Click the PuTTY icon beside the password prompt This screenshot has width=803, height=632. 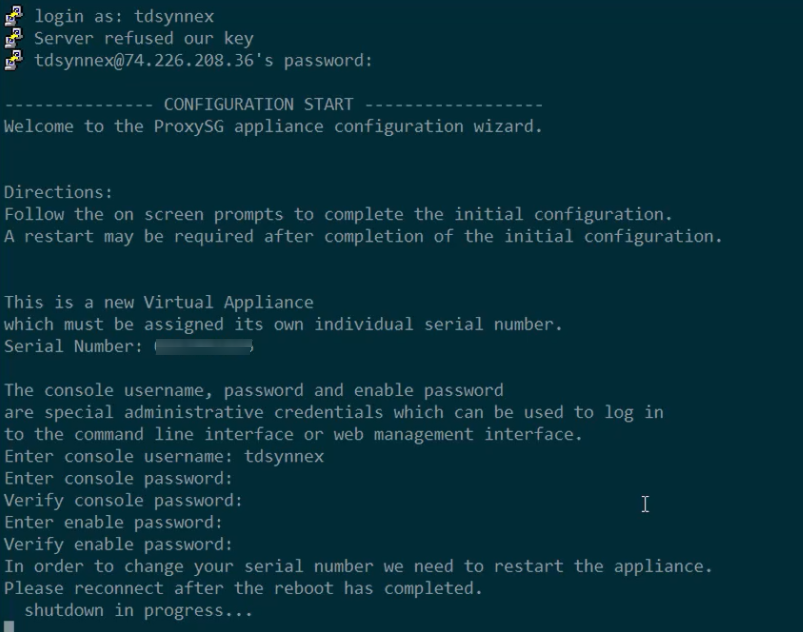click(x=14, y=60)
